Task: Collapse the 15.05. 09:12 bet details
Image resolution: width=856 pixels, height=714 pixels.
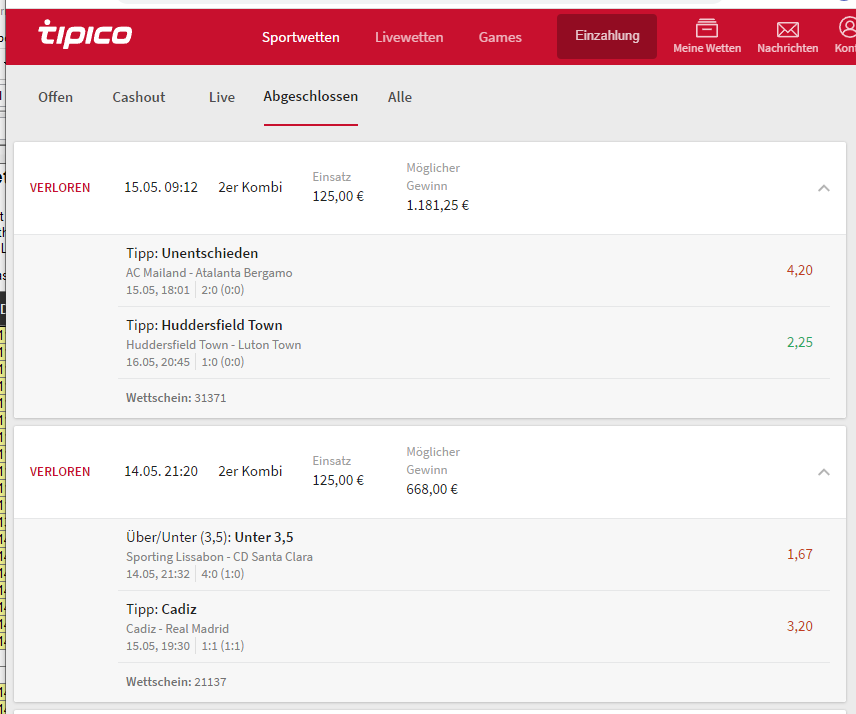Action: (824, 188)
